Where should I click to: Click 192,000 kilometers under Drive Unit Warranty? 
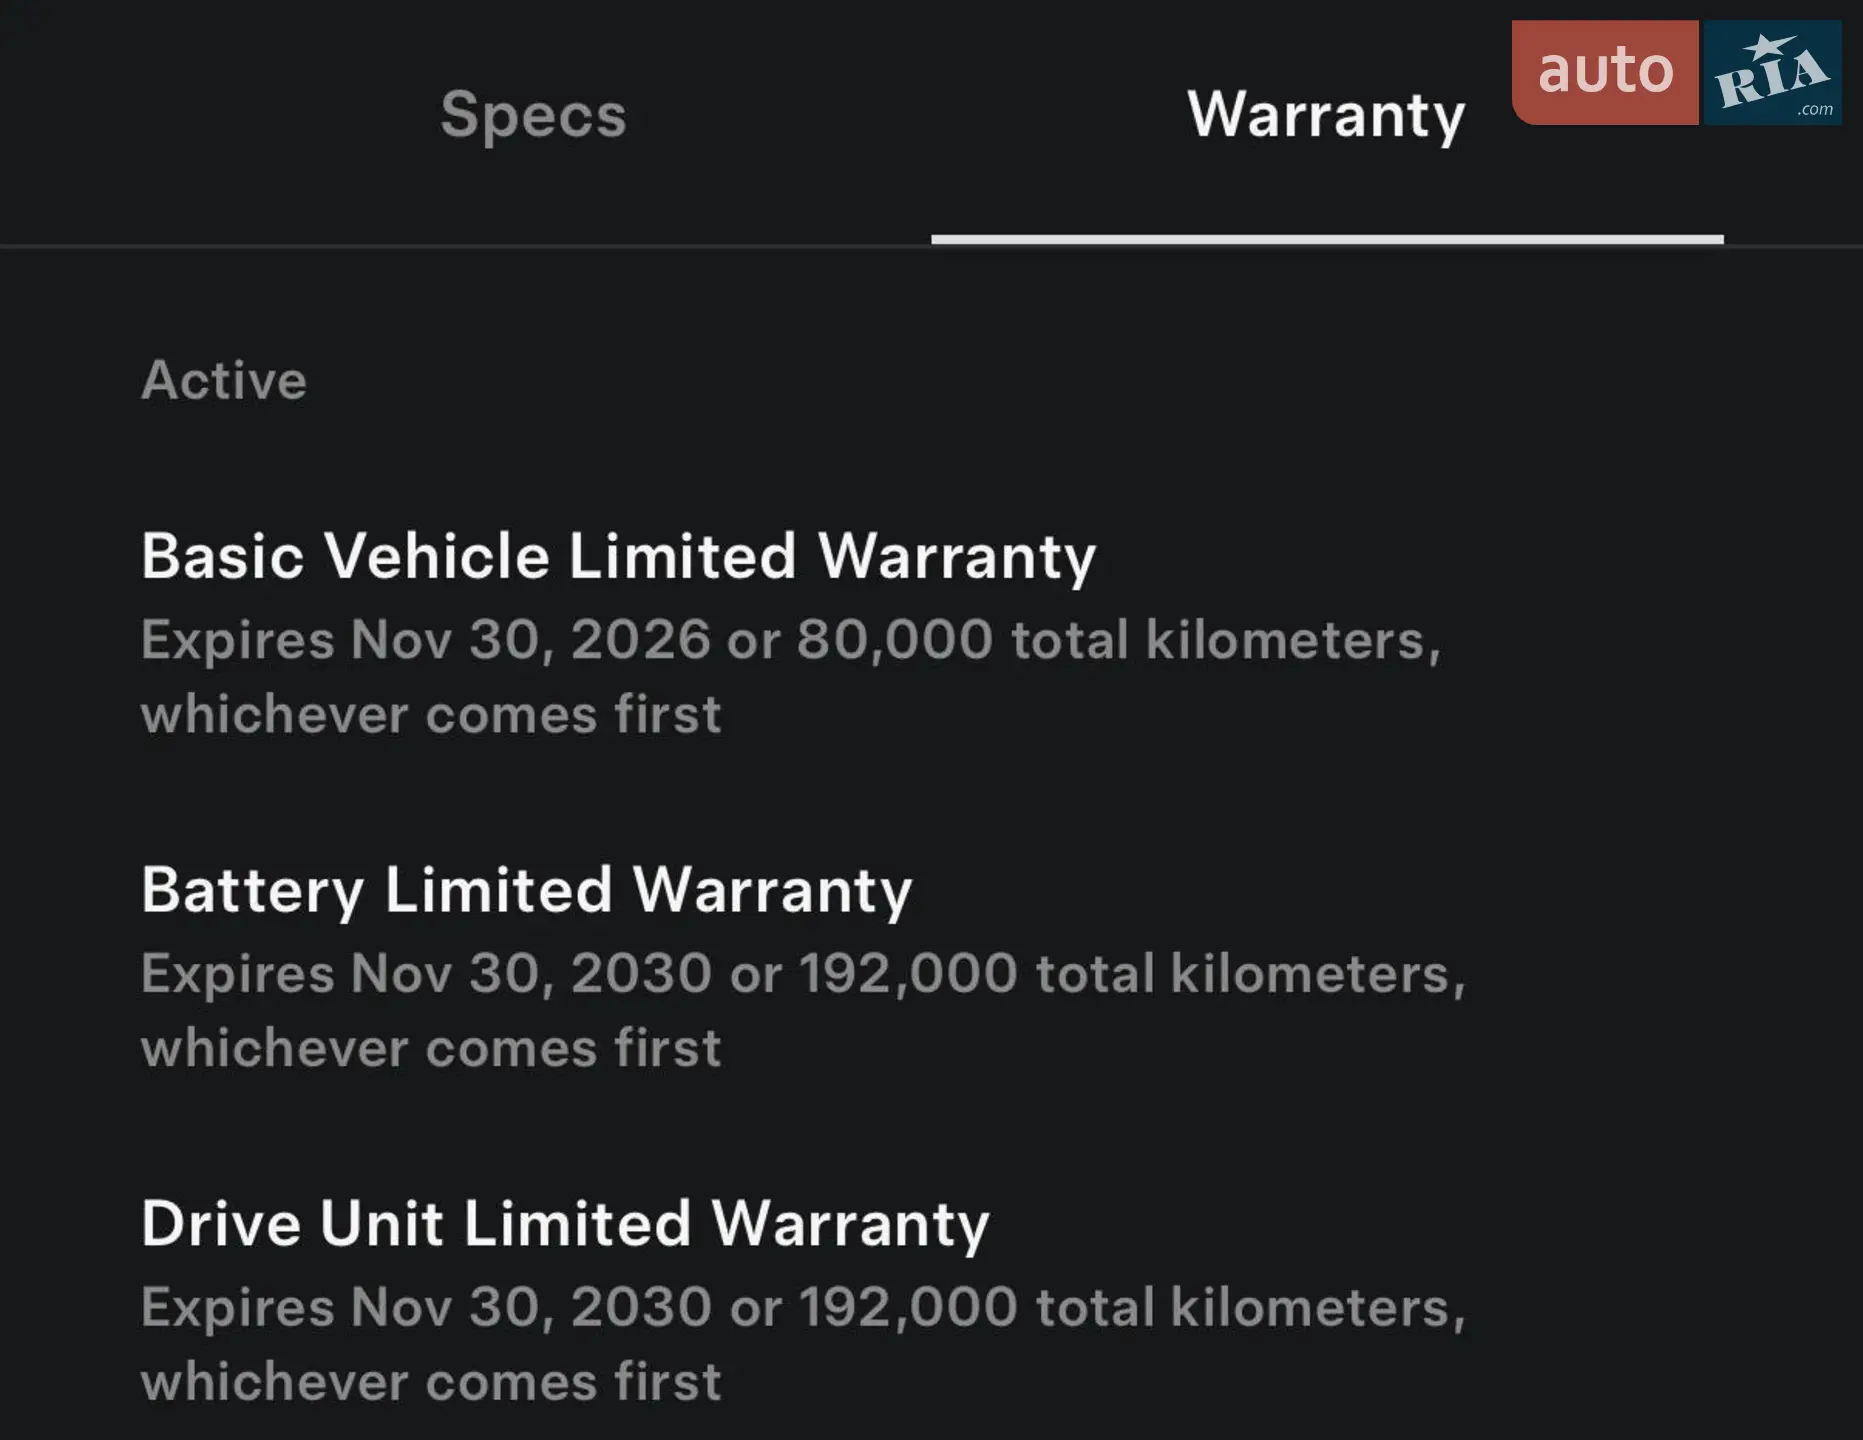click(1132, 1307)
